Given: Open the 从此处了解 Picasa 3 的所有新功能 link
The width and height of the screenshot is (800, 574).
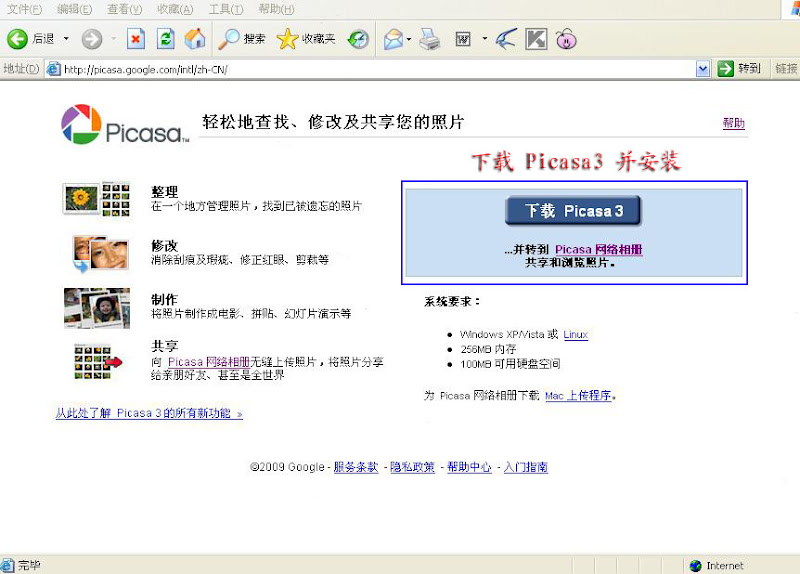Looking at the screenshot, I should point(149,413).
